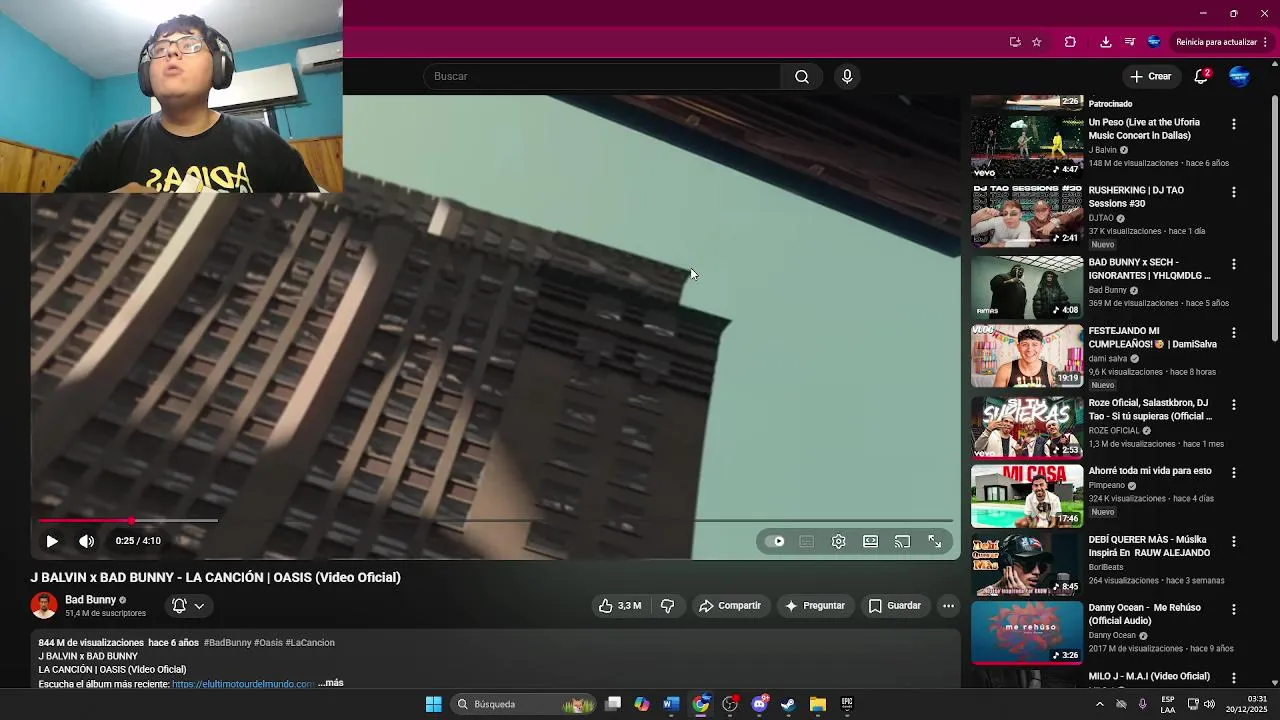Open Epic Games launcher from taskbar

point(847,704)
